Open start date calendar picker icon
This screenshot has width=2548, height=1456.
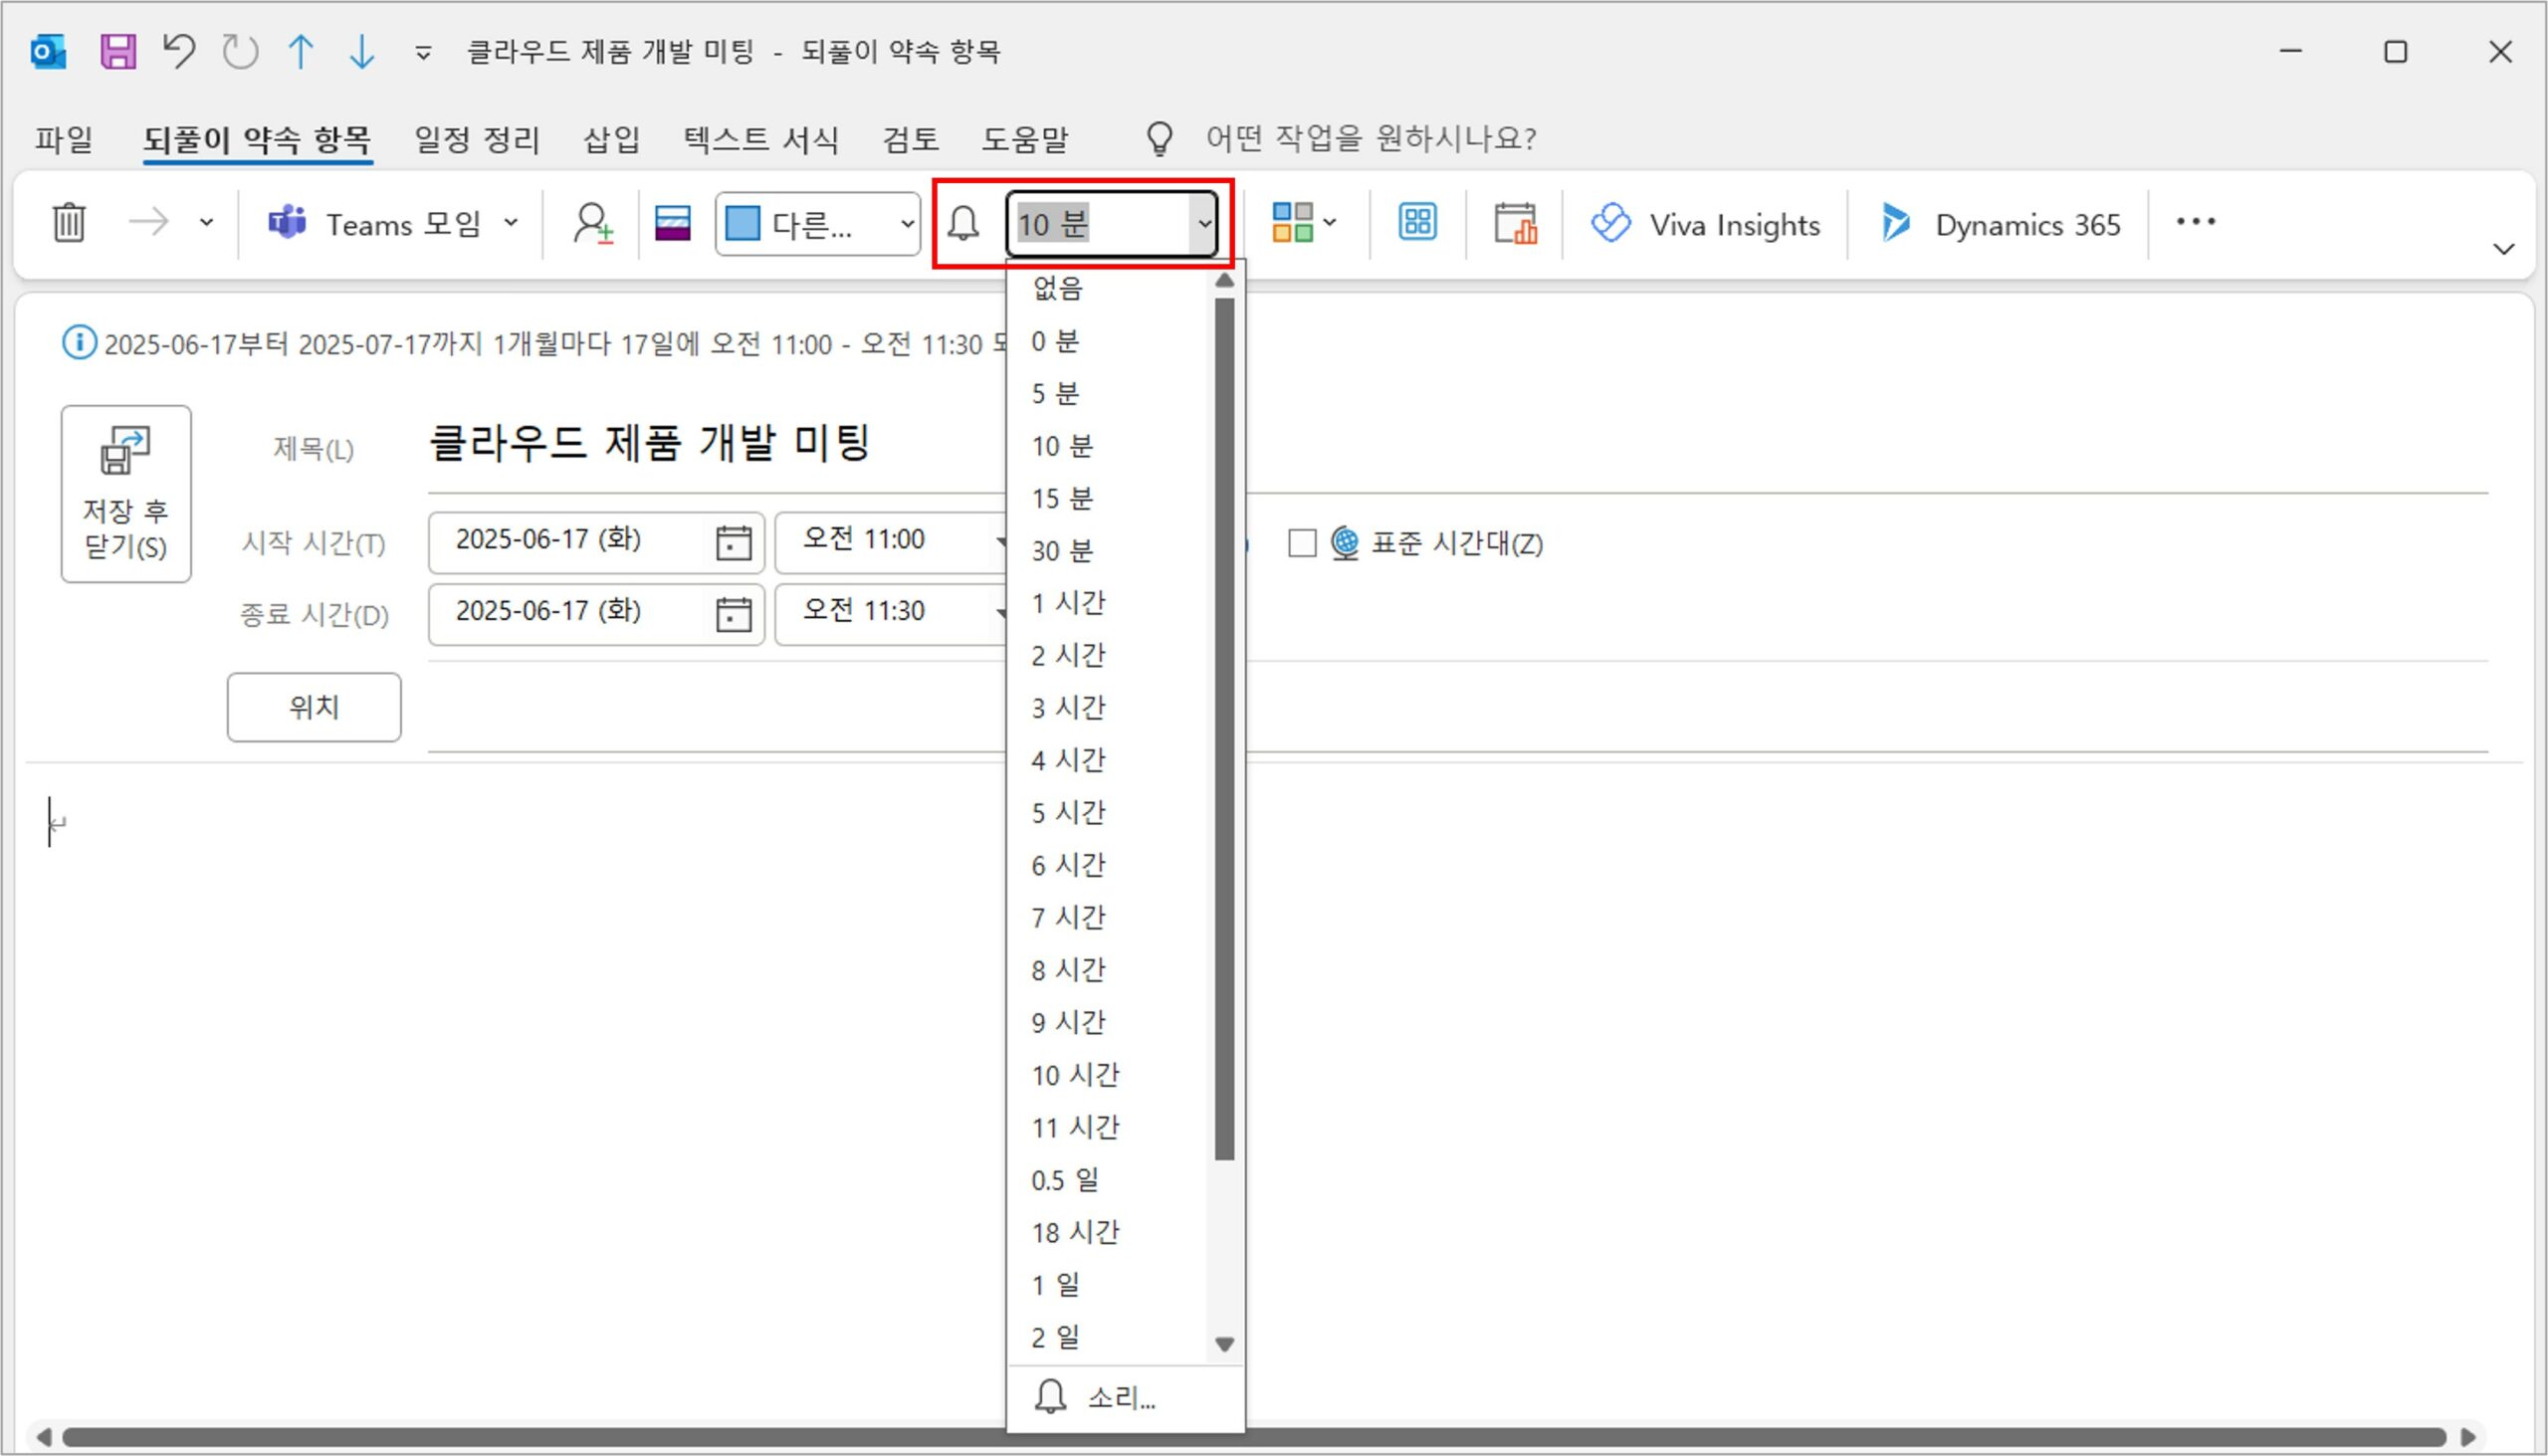point(733,542)
